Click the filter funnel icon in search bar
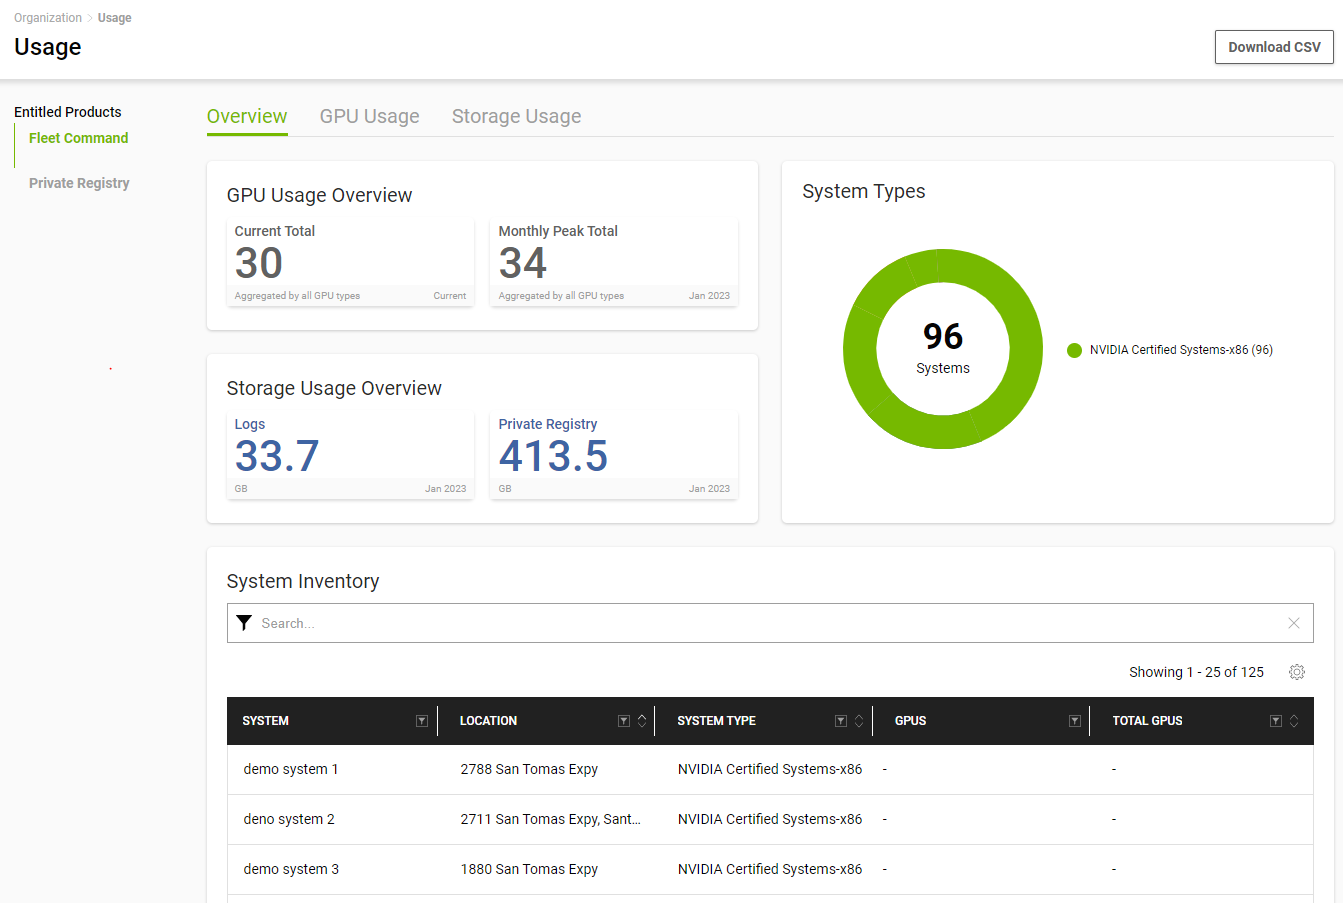This screenshot has height=903, width=1343. point(244,623)
